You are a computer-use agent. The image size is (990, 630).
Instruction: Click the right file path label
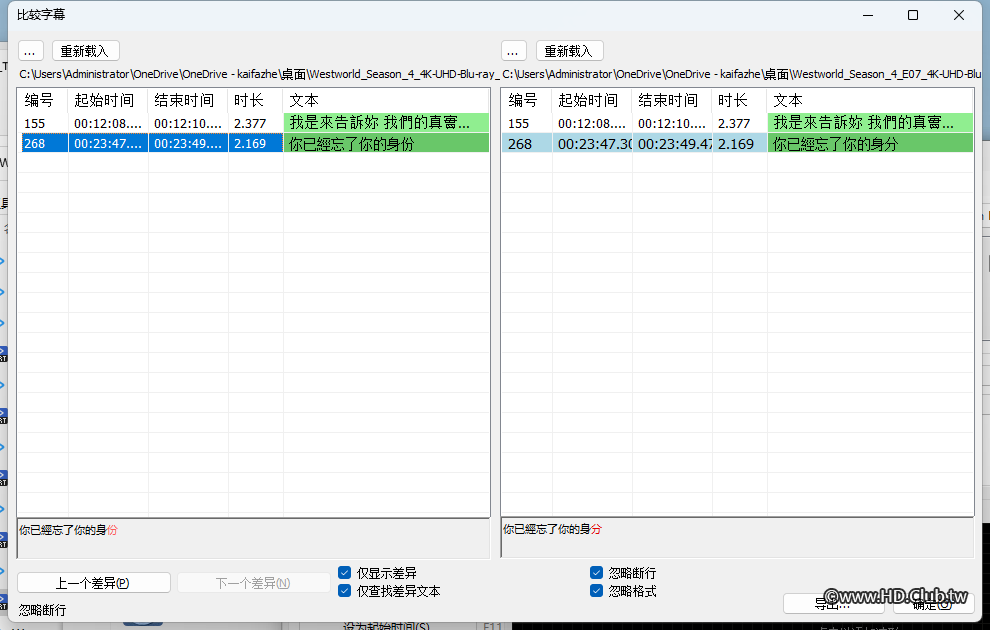coord(742,74)
